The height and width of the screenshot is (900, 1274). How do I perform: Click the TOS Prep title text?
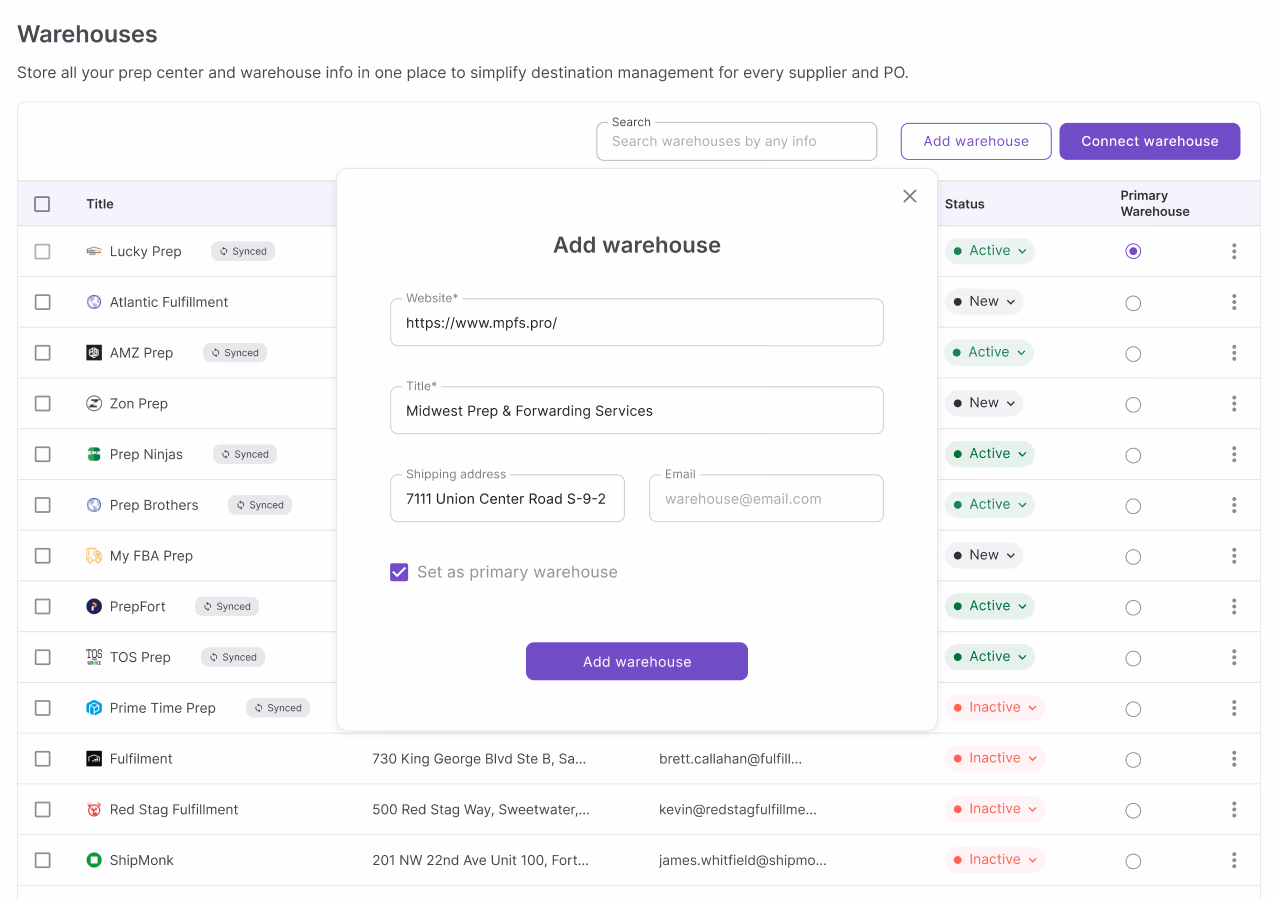(140, 657)
